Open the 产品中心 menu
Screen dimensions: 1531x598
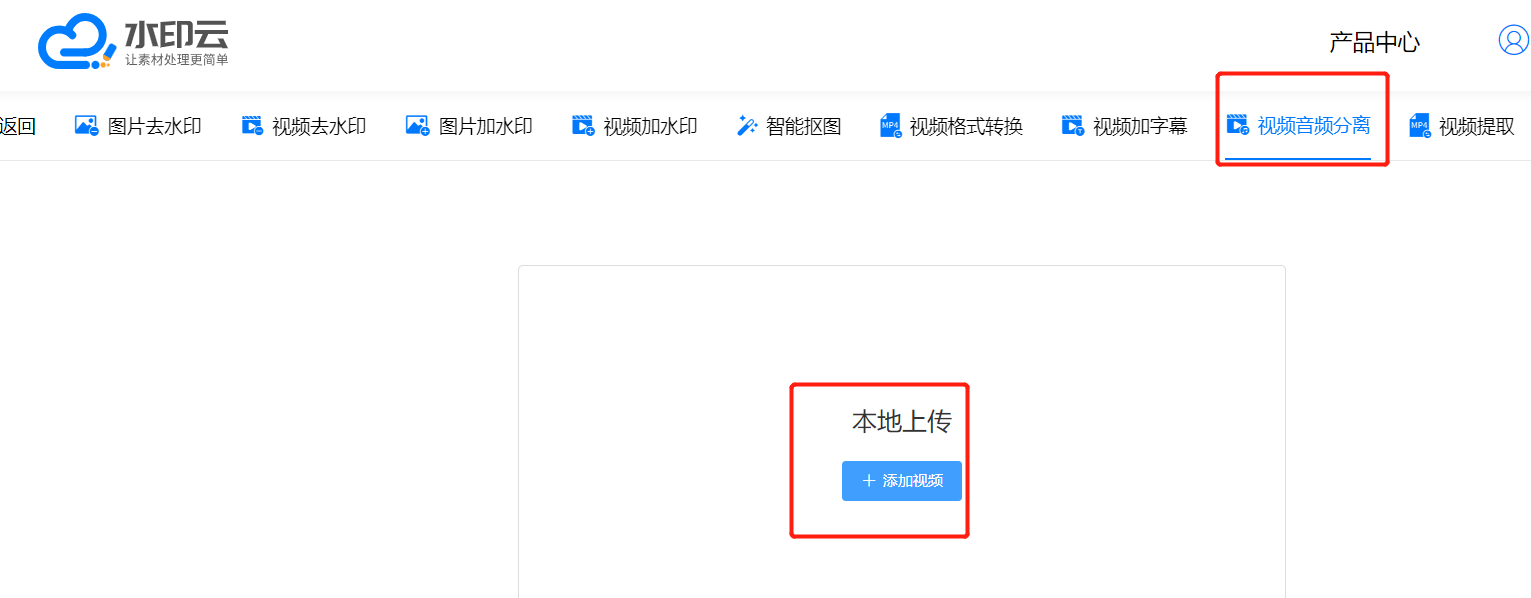[x=1374, y=42]
